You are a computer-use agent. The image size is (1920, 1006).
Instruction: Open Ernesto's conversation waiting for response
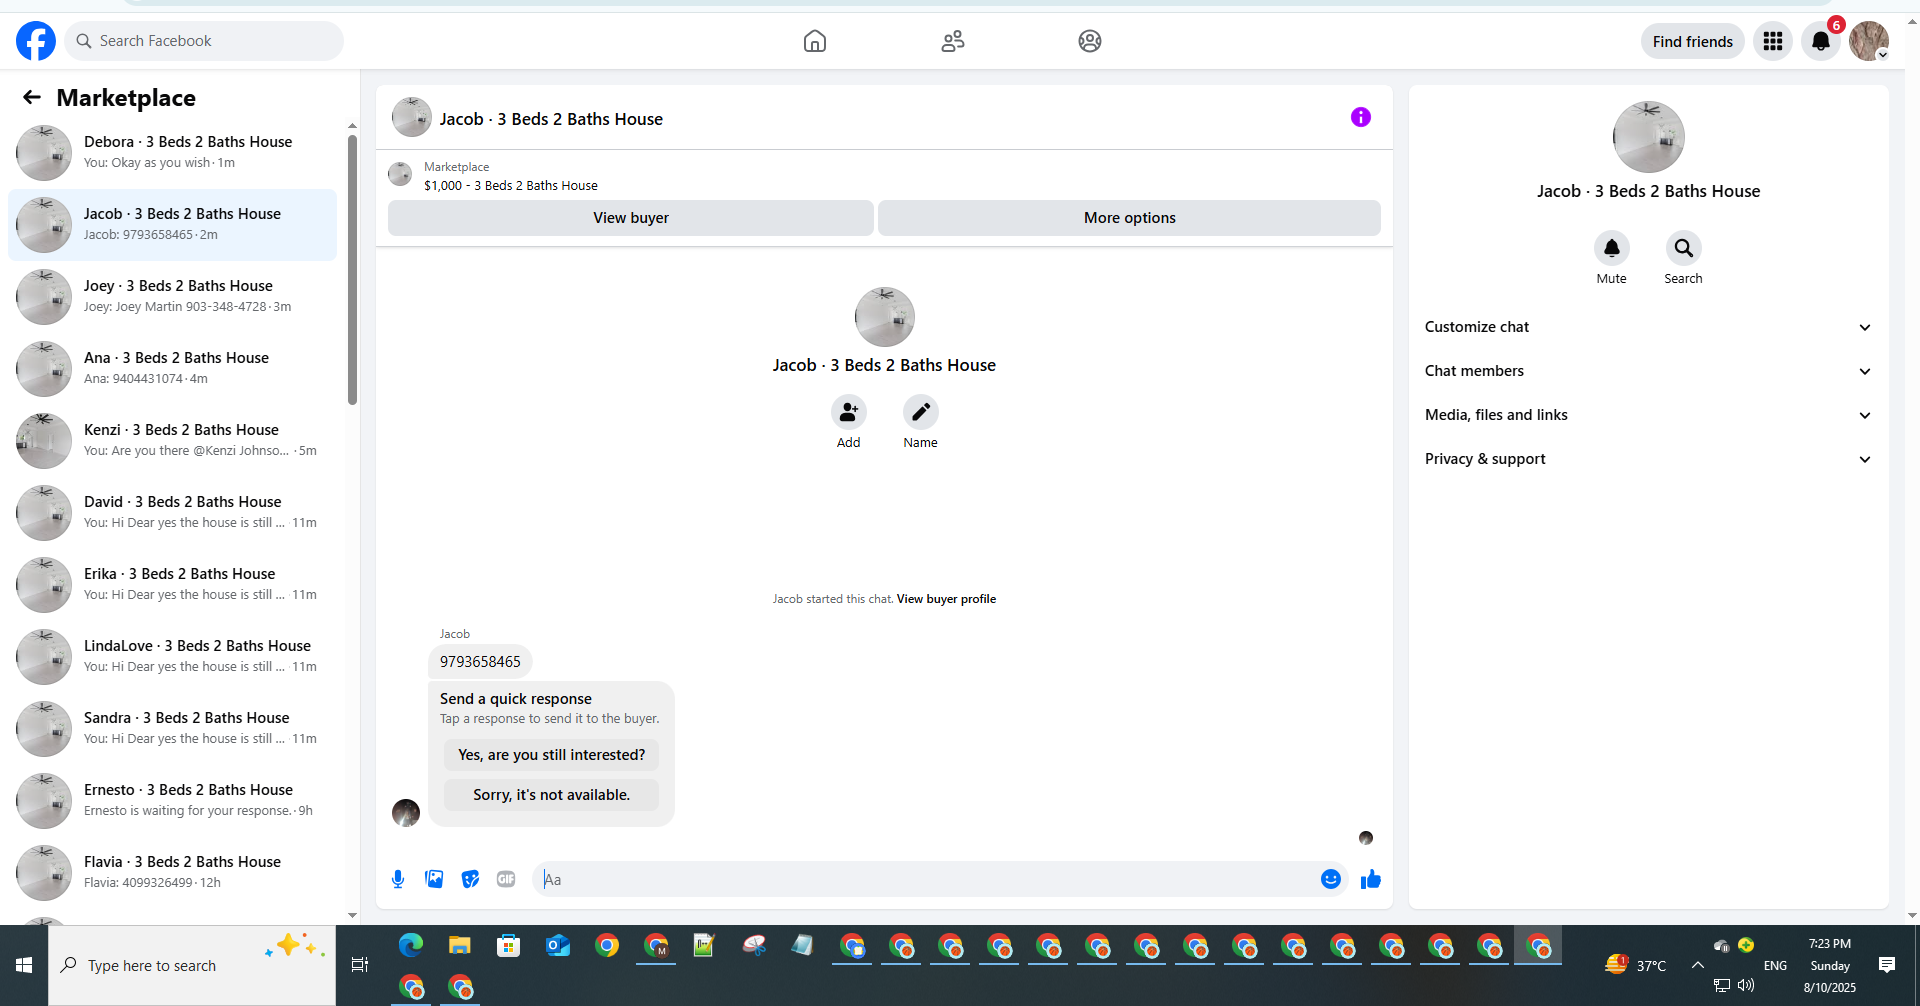point(172,801)
